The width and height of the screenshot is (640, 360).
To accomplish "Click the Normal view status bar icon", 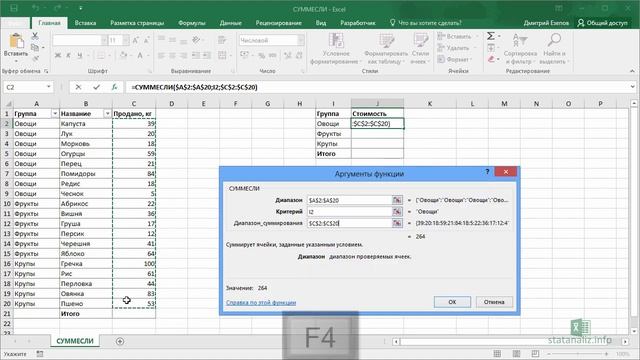I will (x=497, y=354).
